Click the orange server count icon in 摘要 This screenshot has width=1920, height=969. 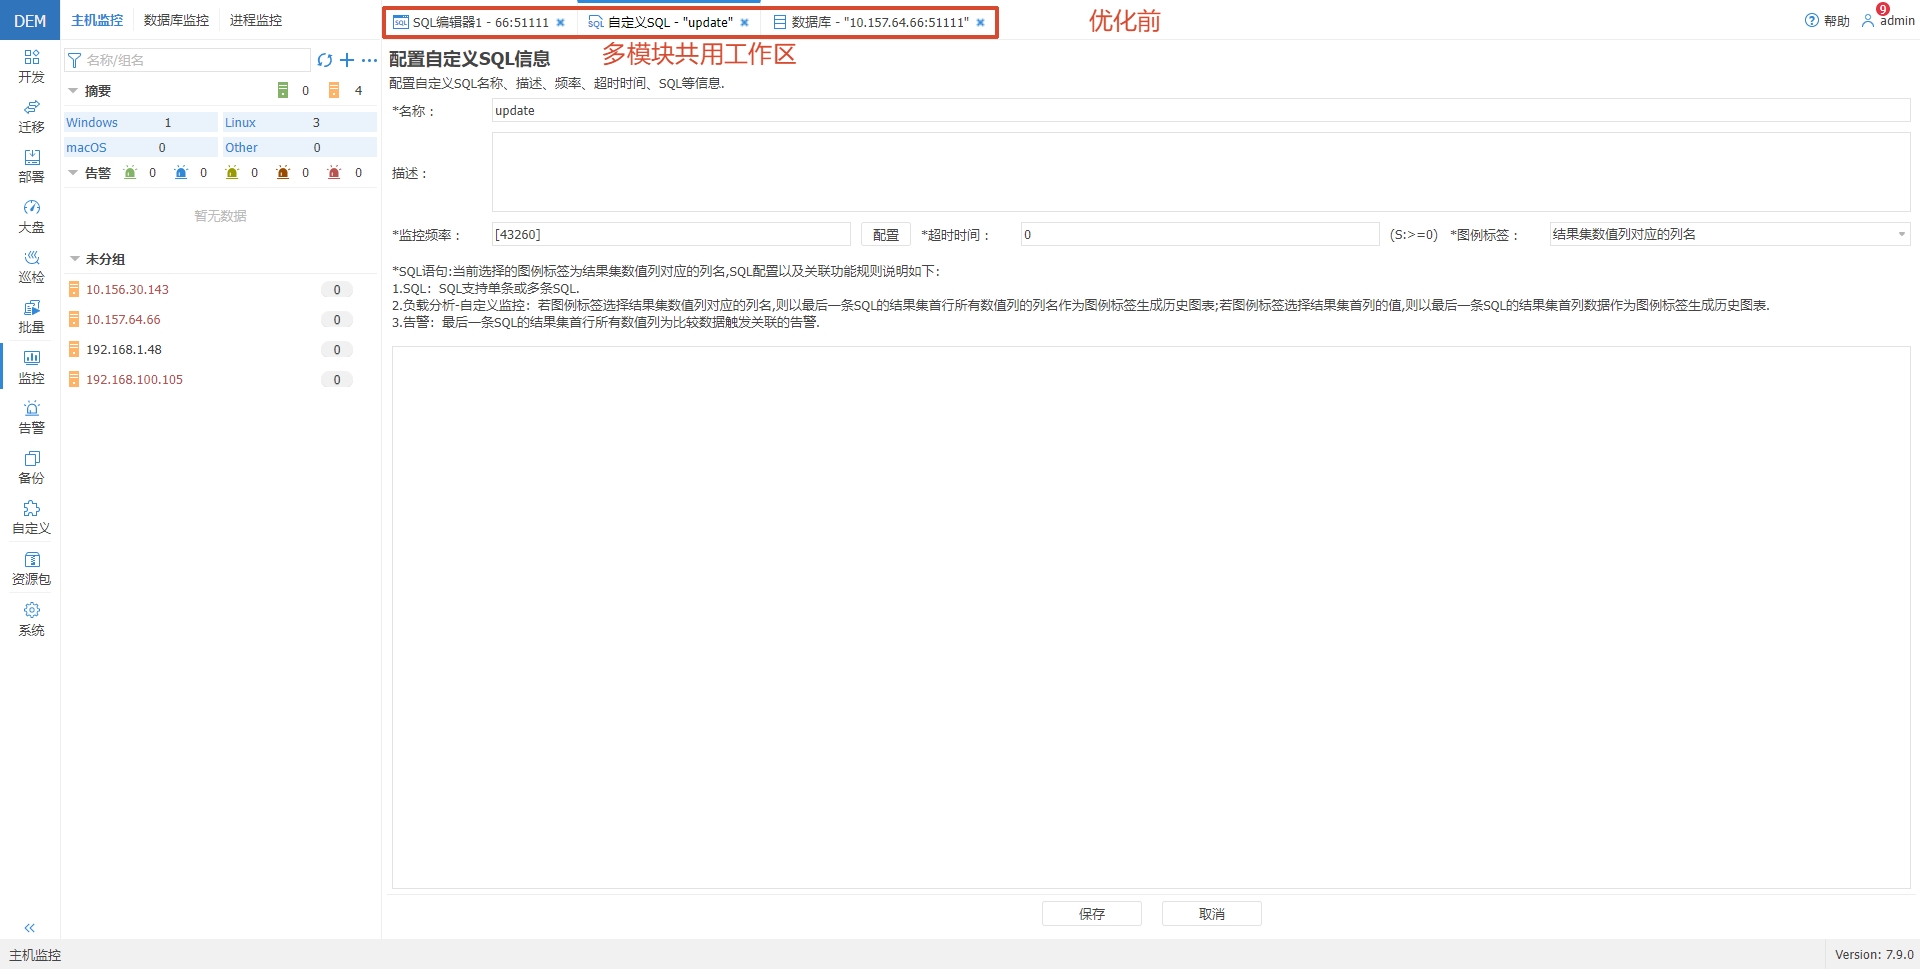click(x=334, y=90)
